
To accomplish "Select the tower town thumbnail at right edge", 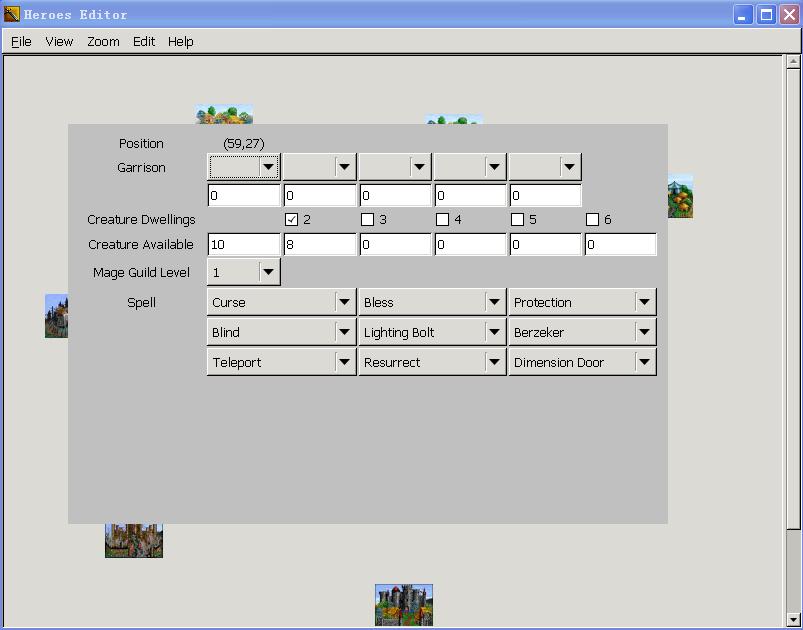I will (680, 196).
